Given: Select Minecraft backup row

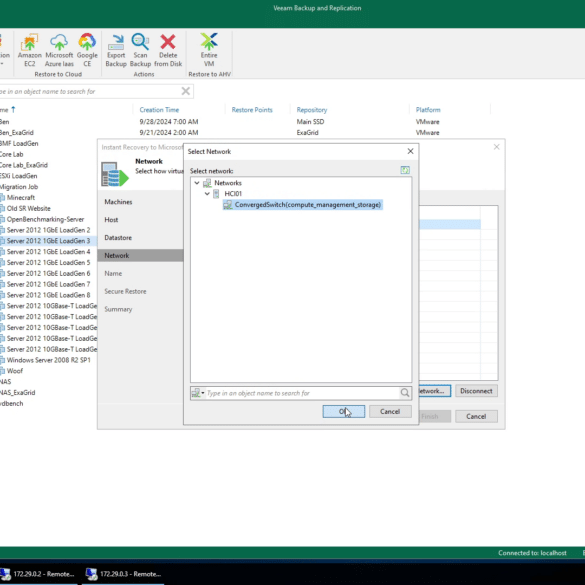Looking at the screenshot, I should click(21, 197).
